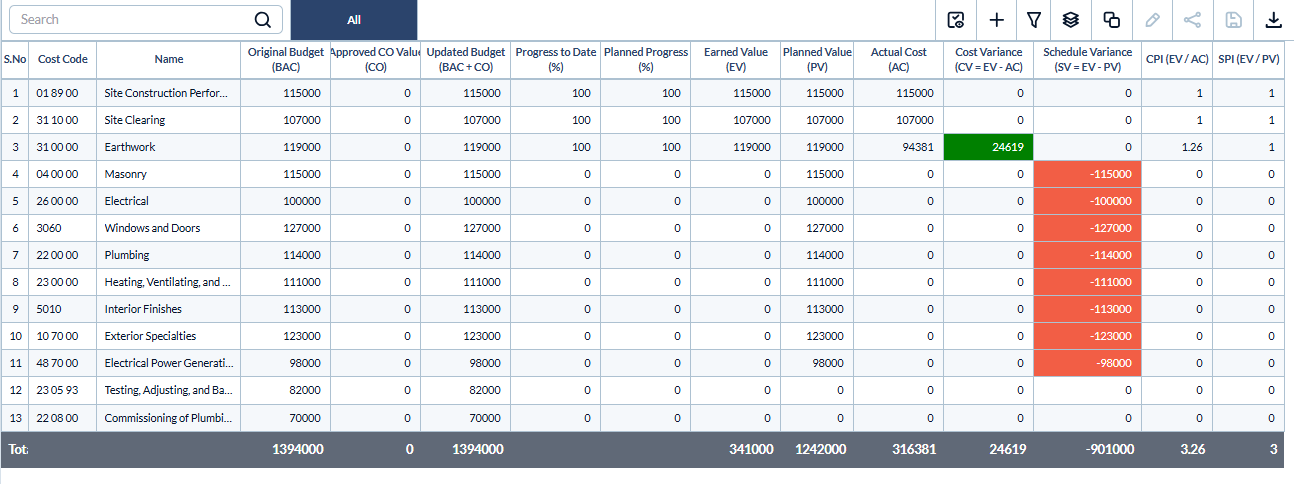The width and height of the screenshot is (1294, 484).
Task: Select the green 24619 cost variance cell
Action: pyautogui.click(x=989, y=147)
